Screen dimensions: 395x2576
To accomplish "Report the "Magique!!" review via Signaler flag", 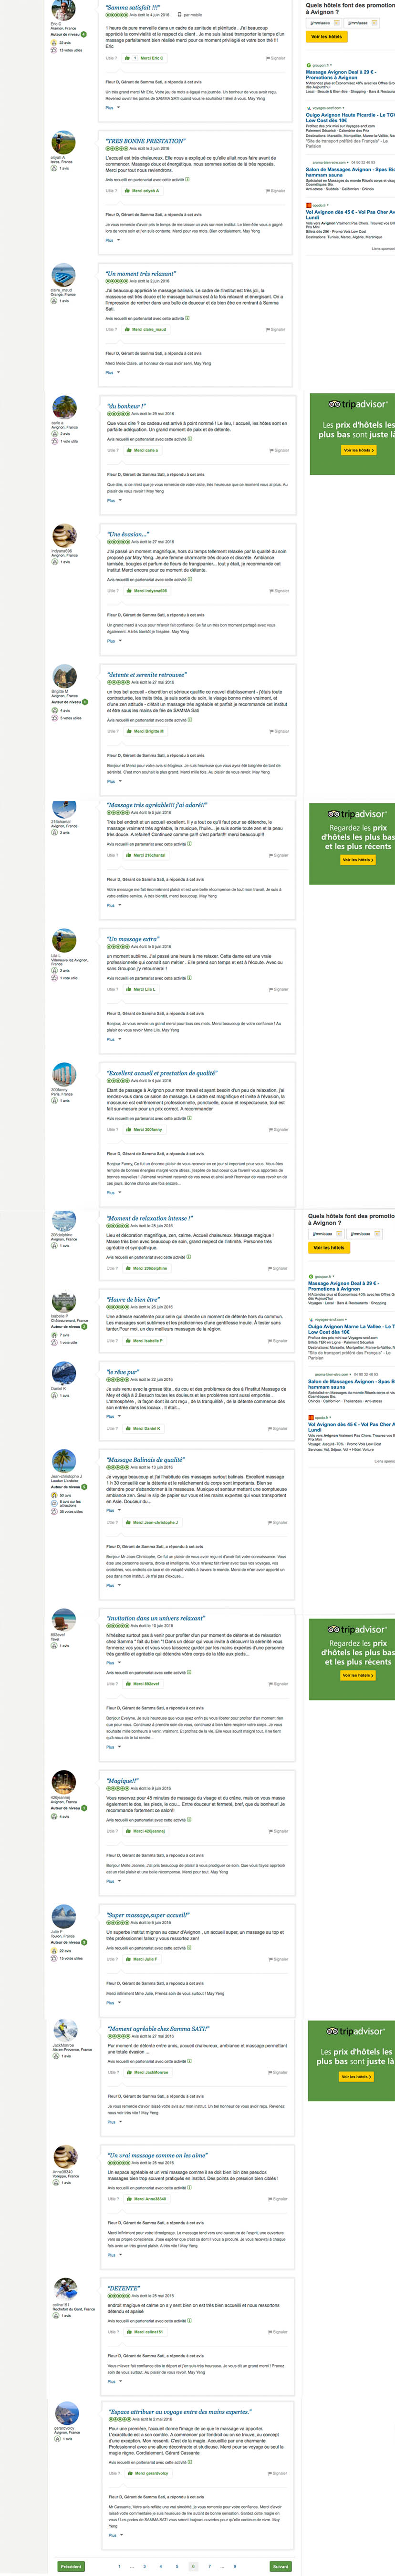I will [x=279, y=1831].
